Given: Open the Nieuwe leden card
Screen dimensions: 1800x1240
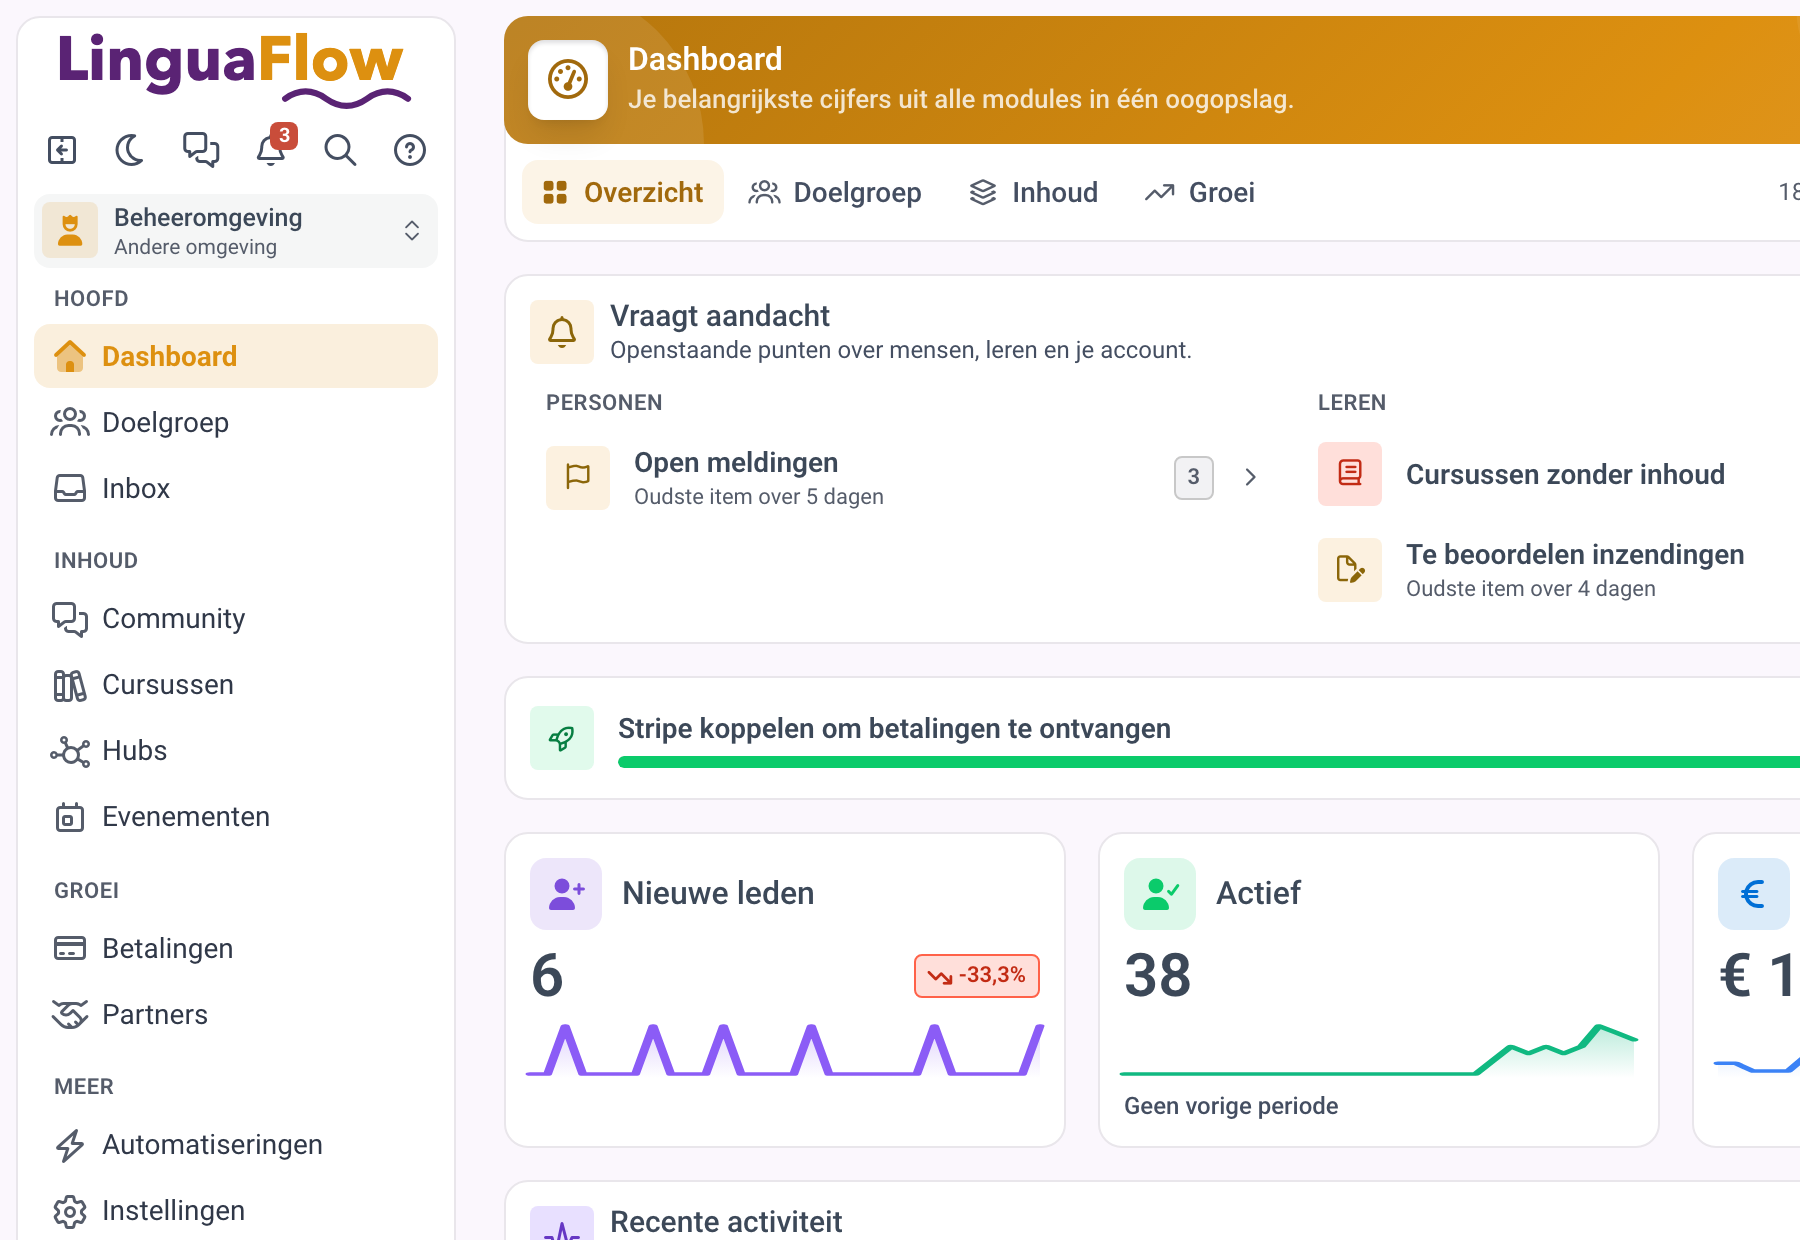Looking at the screenshot, I should (785, 990).
